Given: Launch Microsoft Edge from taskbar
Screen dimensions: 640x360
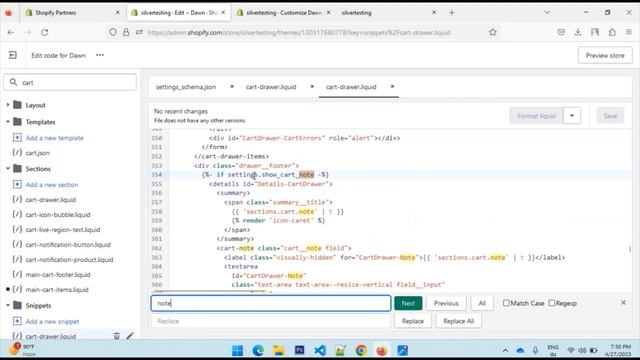Looking at the screenshot, I should point(258,350).
